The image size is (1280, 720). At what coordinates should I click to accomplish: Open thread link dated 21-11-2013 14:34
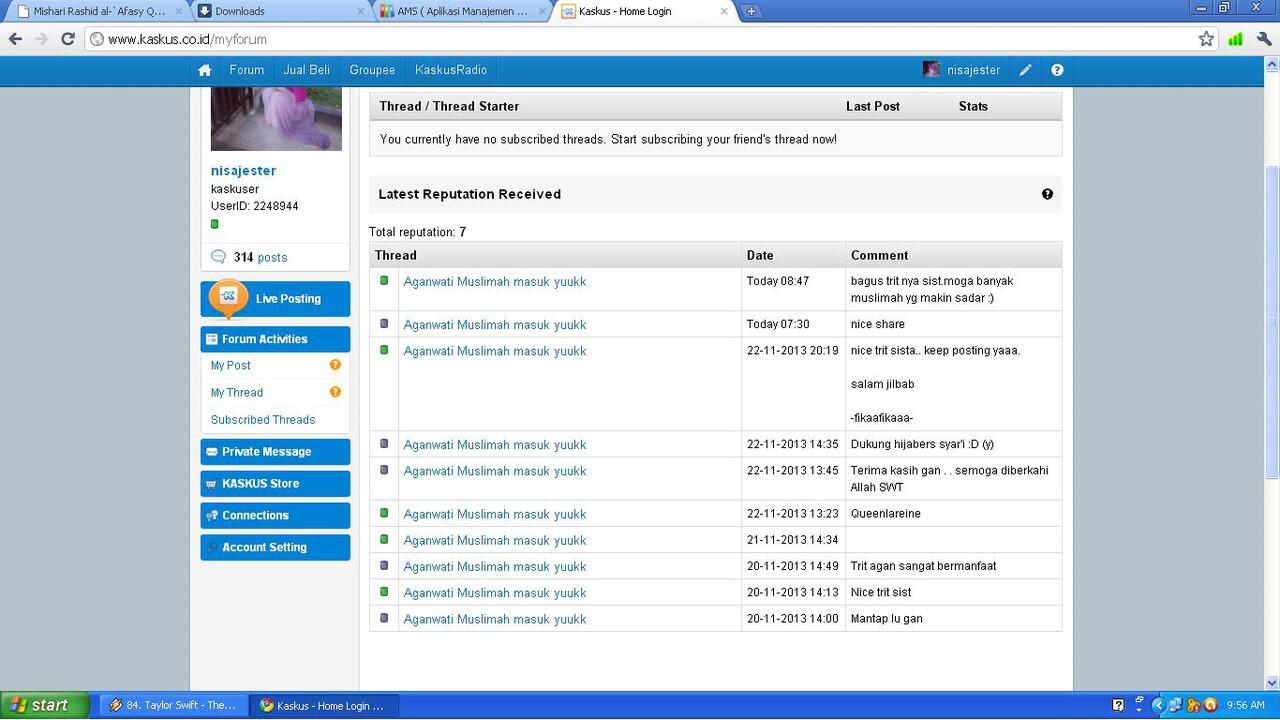495,540
